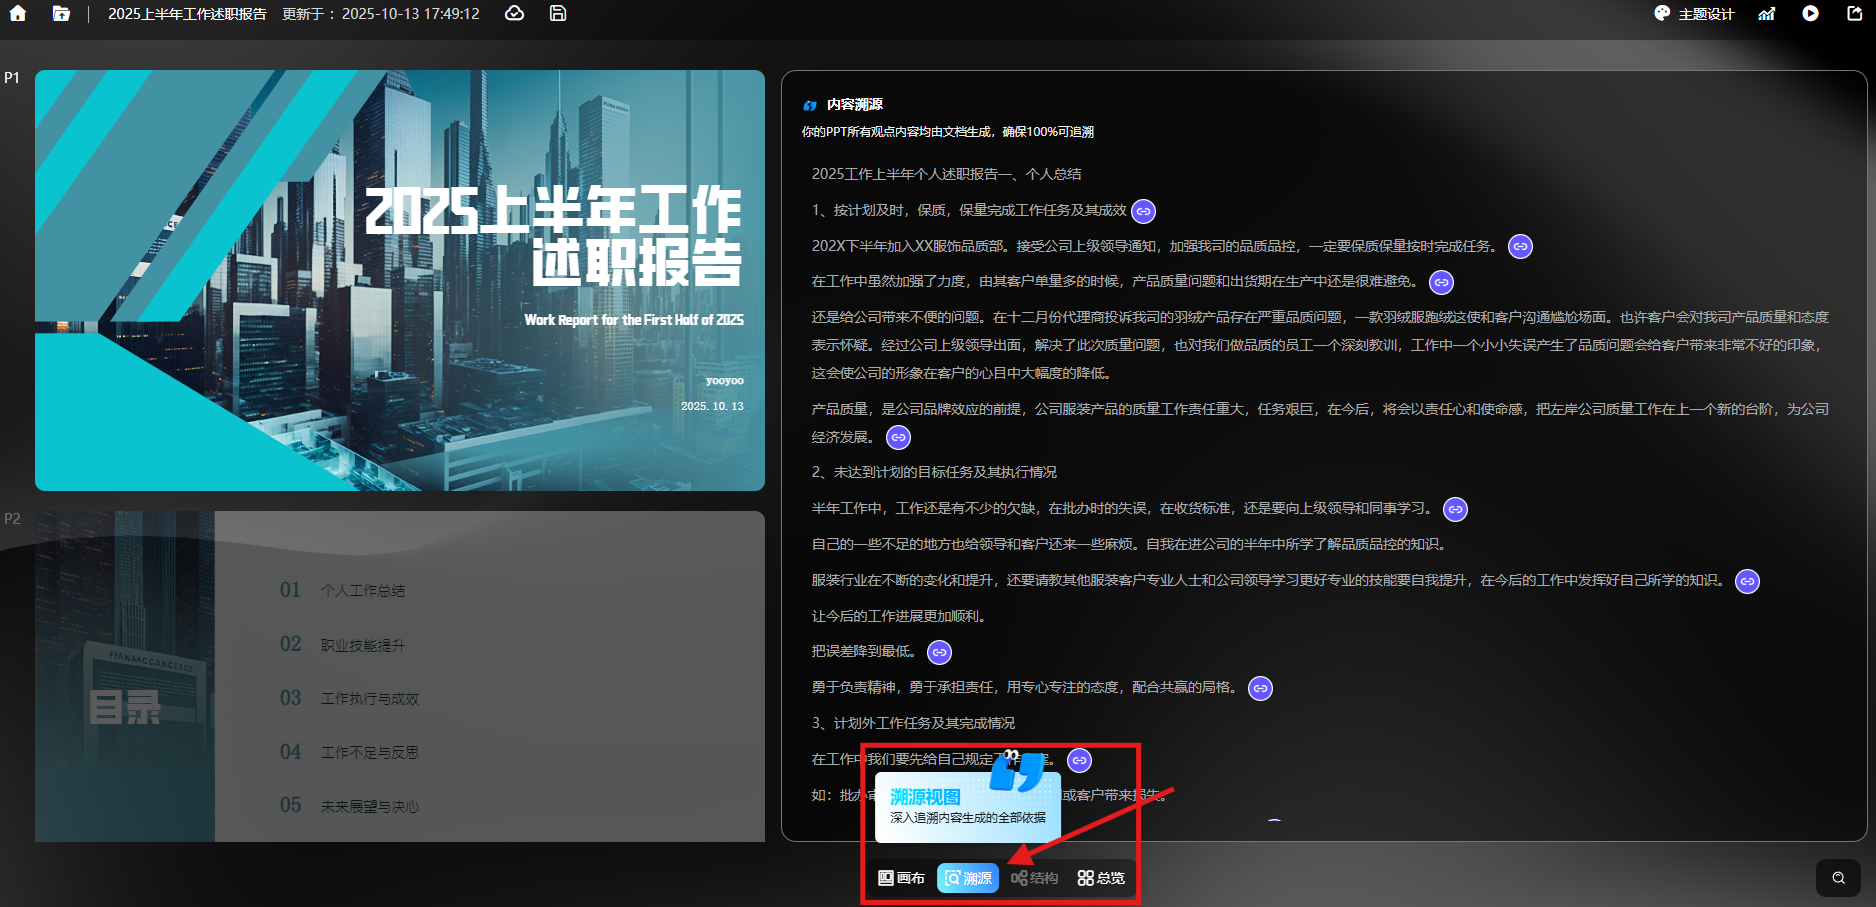Select the P2 目录 slide thumbnail
The width and height of the screenshot is (1876, 907).
click(399, 676)
